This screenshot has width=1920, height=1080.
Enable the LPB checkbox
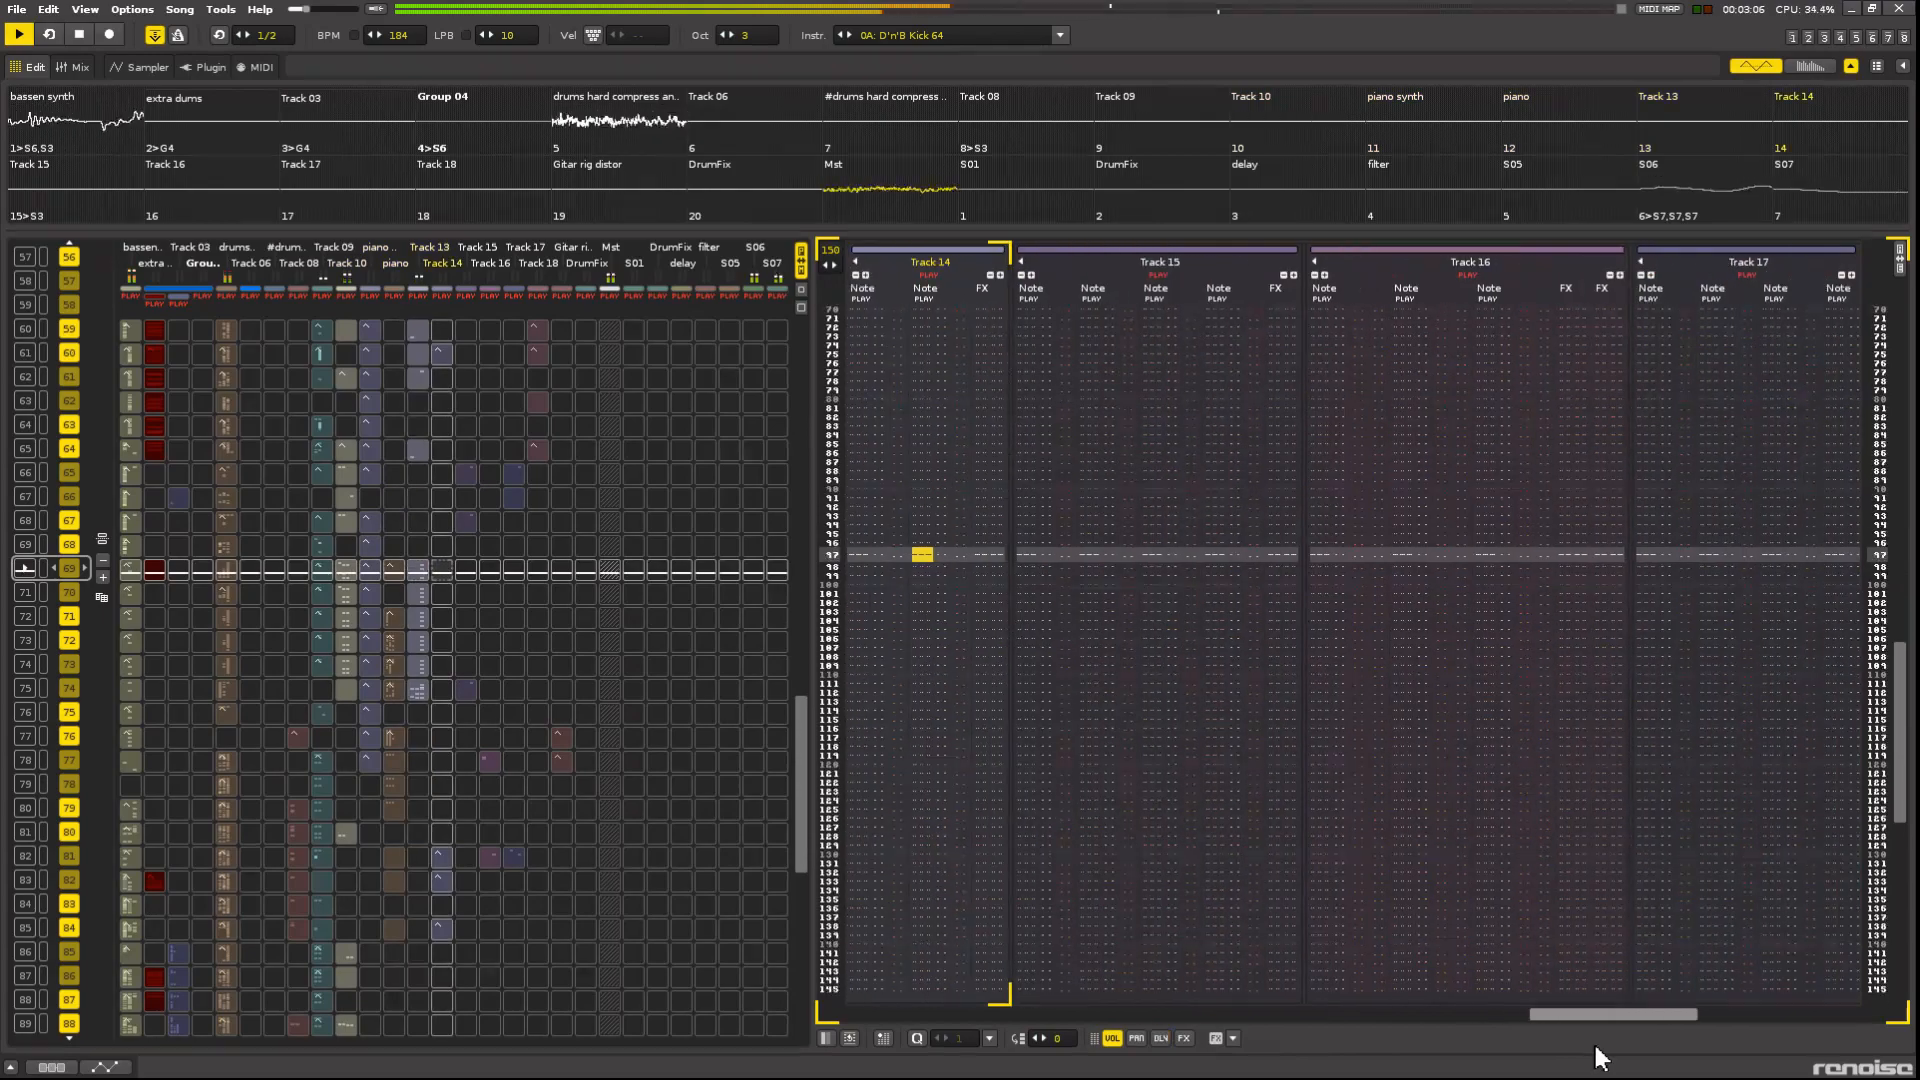tap(466, 35)
